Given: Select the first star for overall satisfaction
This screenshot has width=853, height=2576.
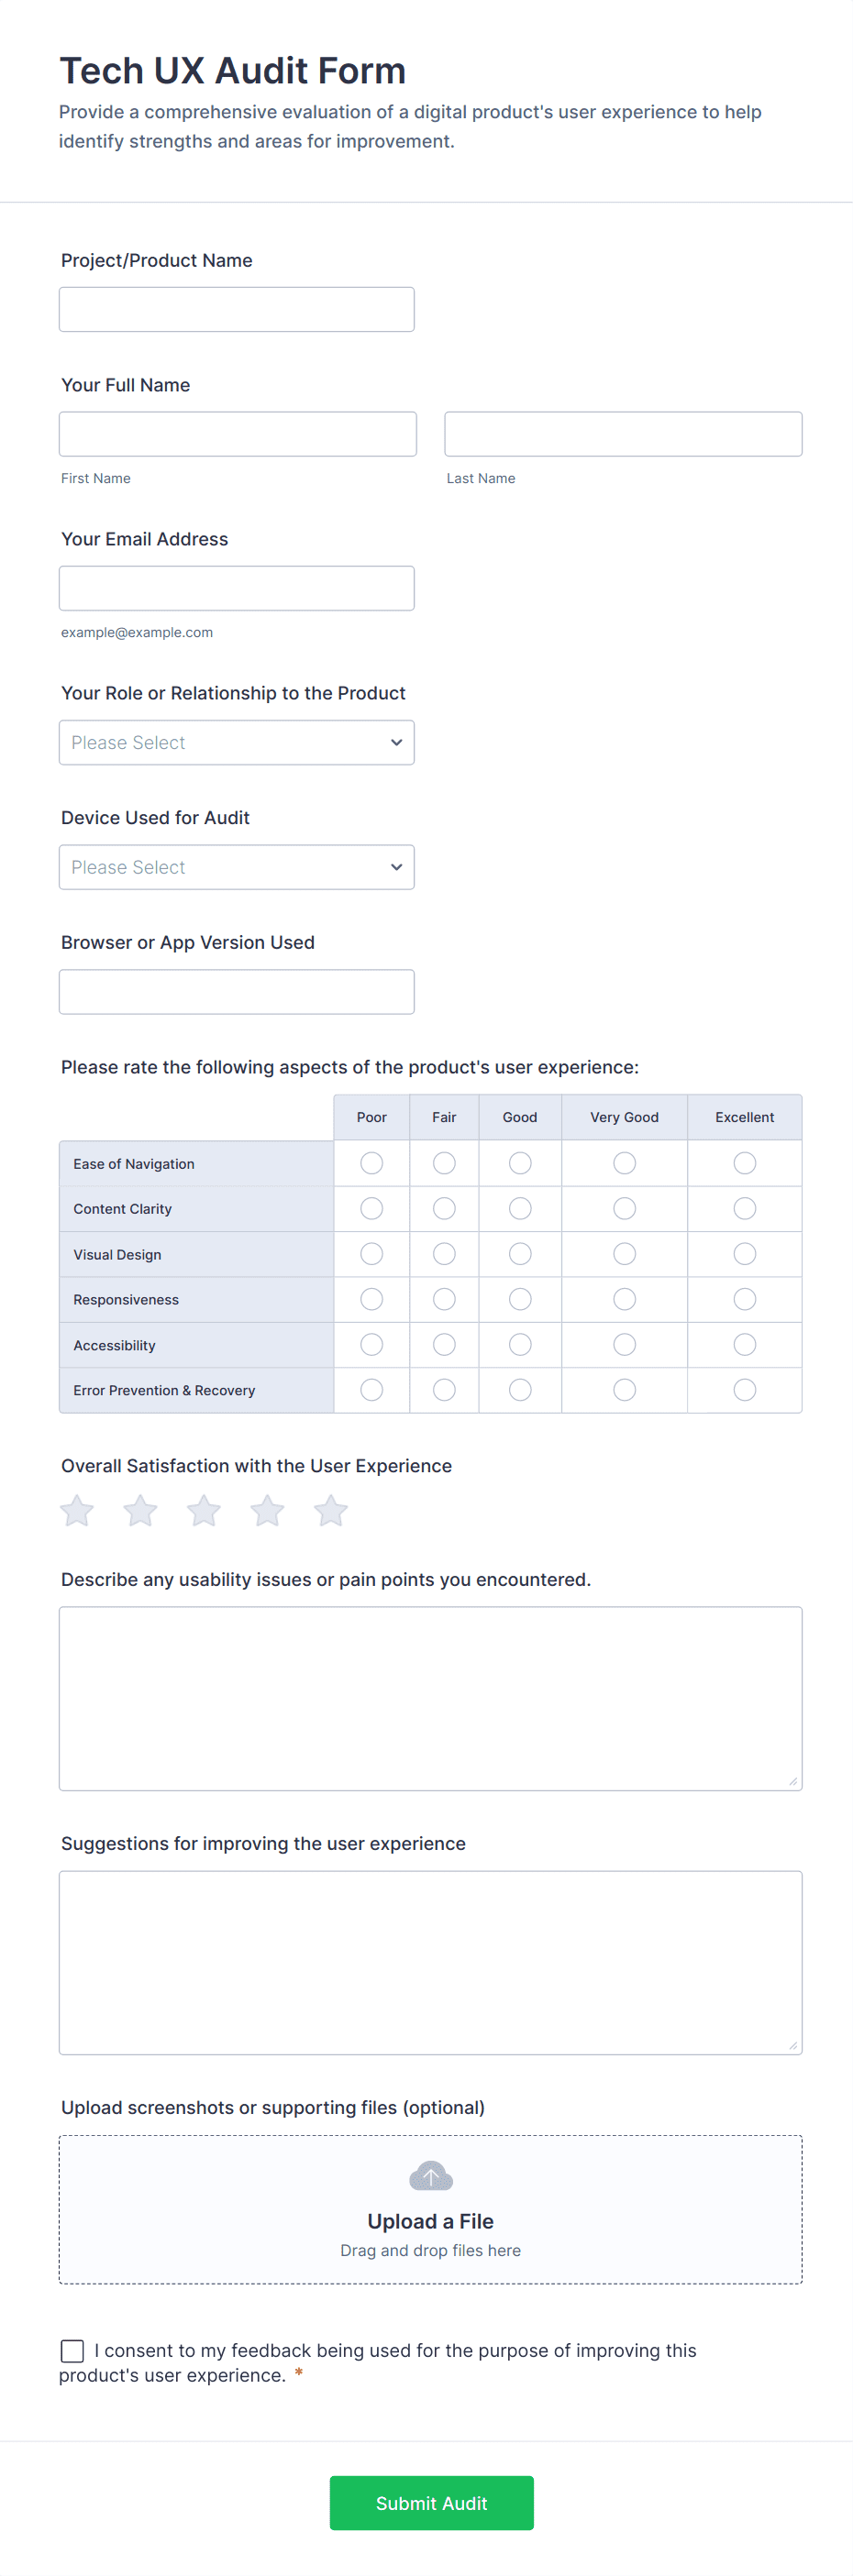Looking at the screenshot, I should click(x=76, y=1511).
